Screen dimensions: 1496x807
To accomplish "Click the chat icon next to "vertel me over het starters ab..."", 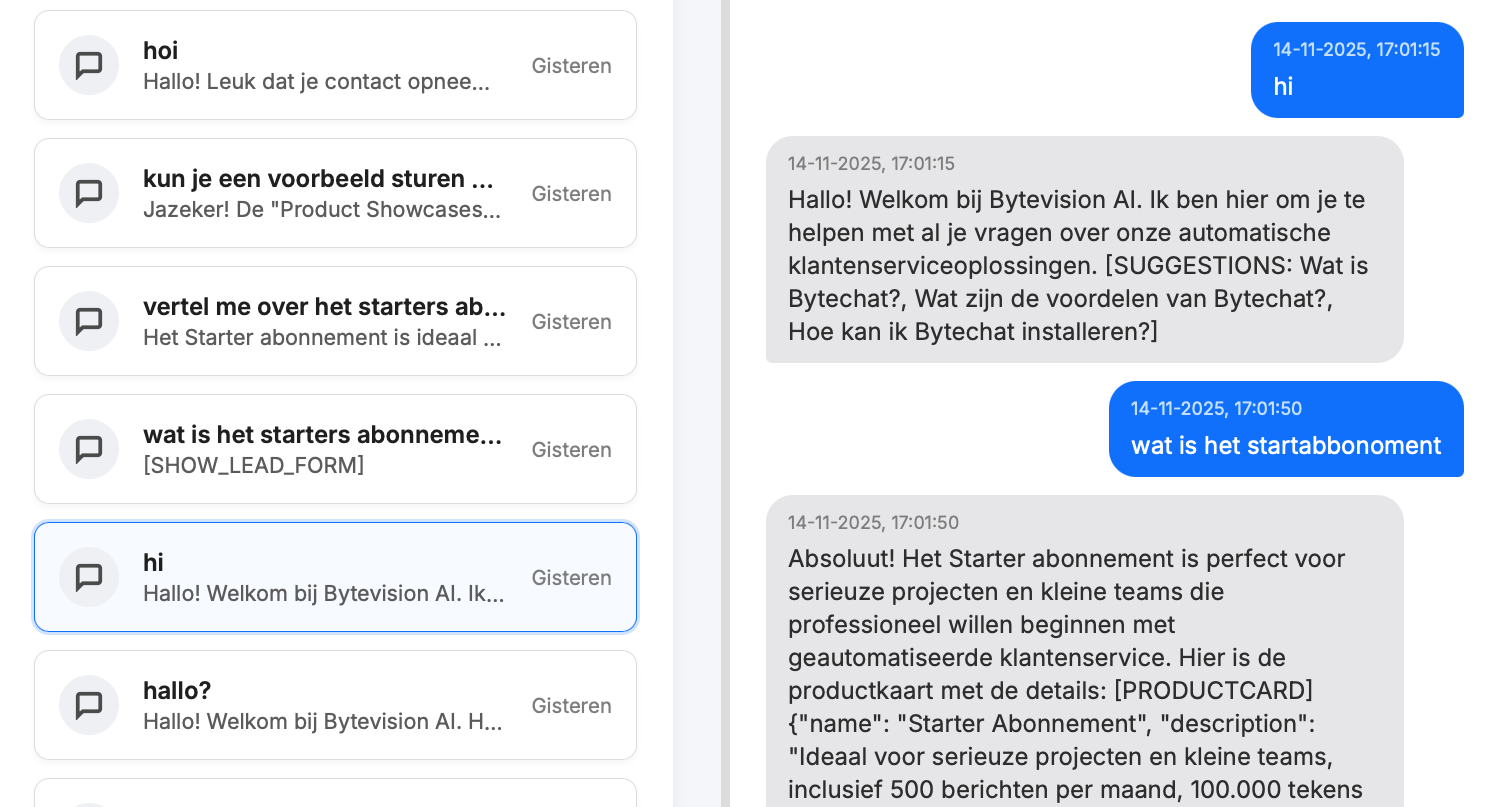I will click(89, 321).
